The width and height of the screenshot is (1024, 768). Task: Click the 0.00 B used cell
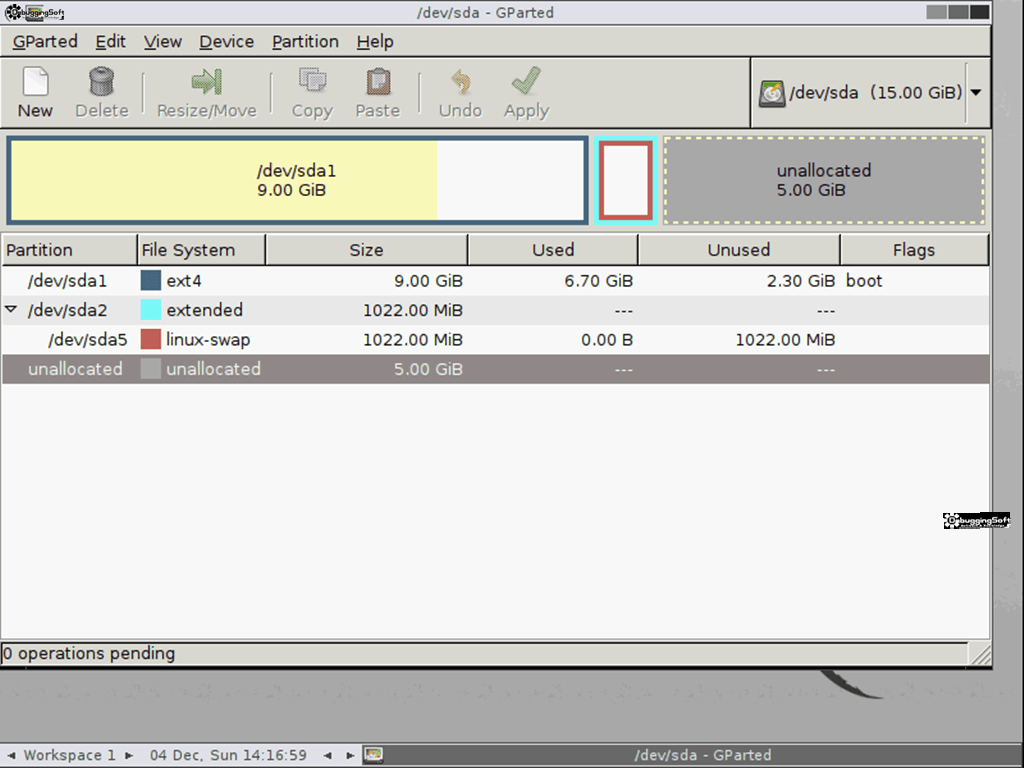click(x=607, y=340)
